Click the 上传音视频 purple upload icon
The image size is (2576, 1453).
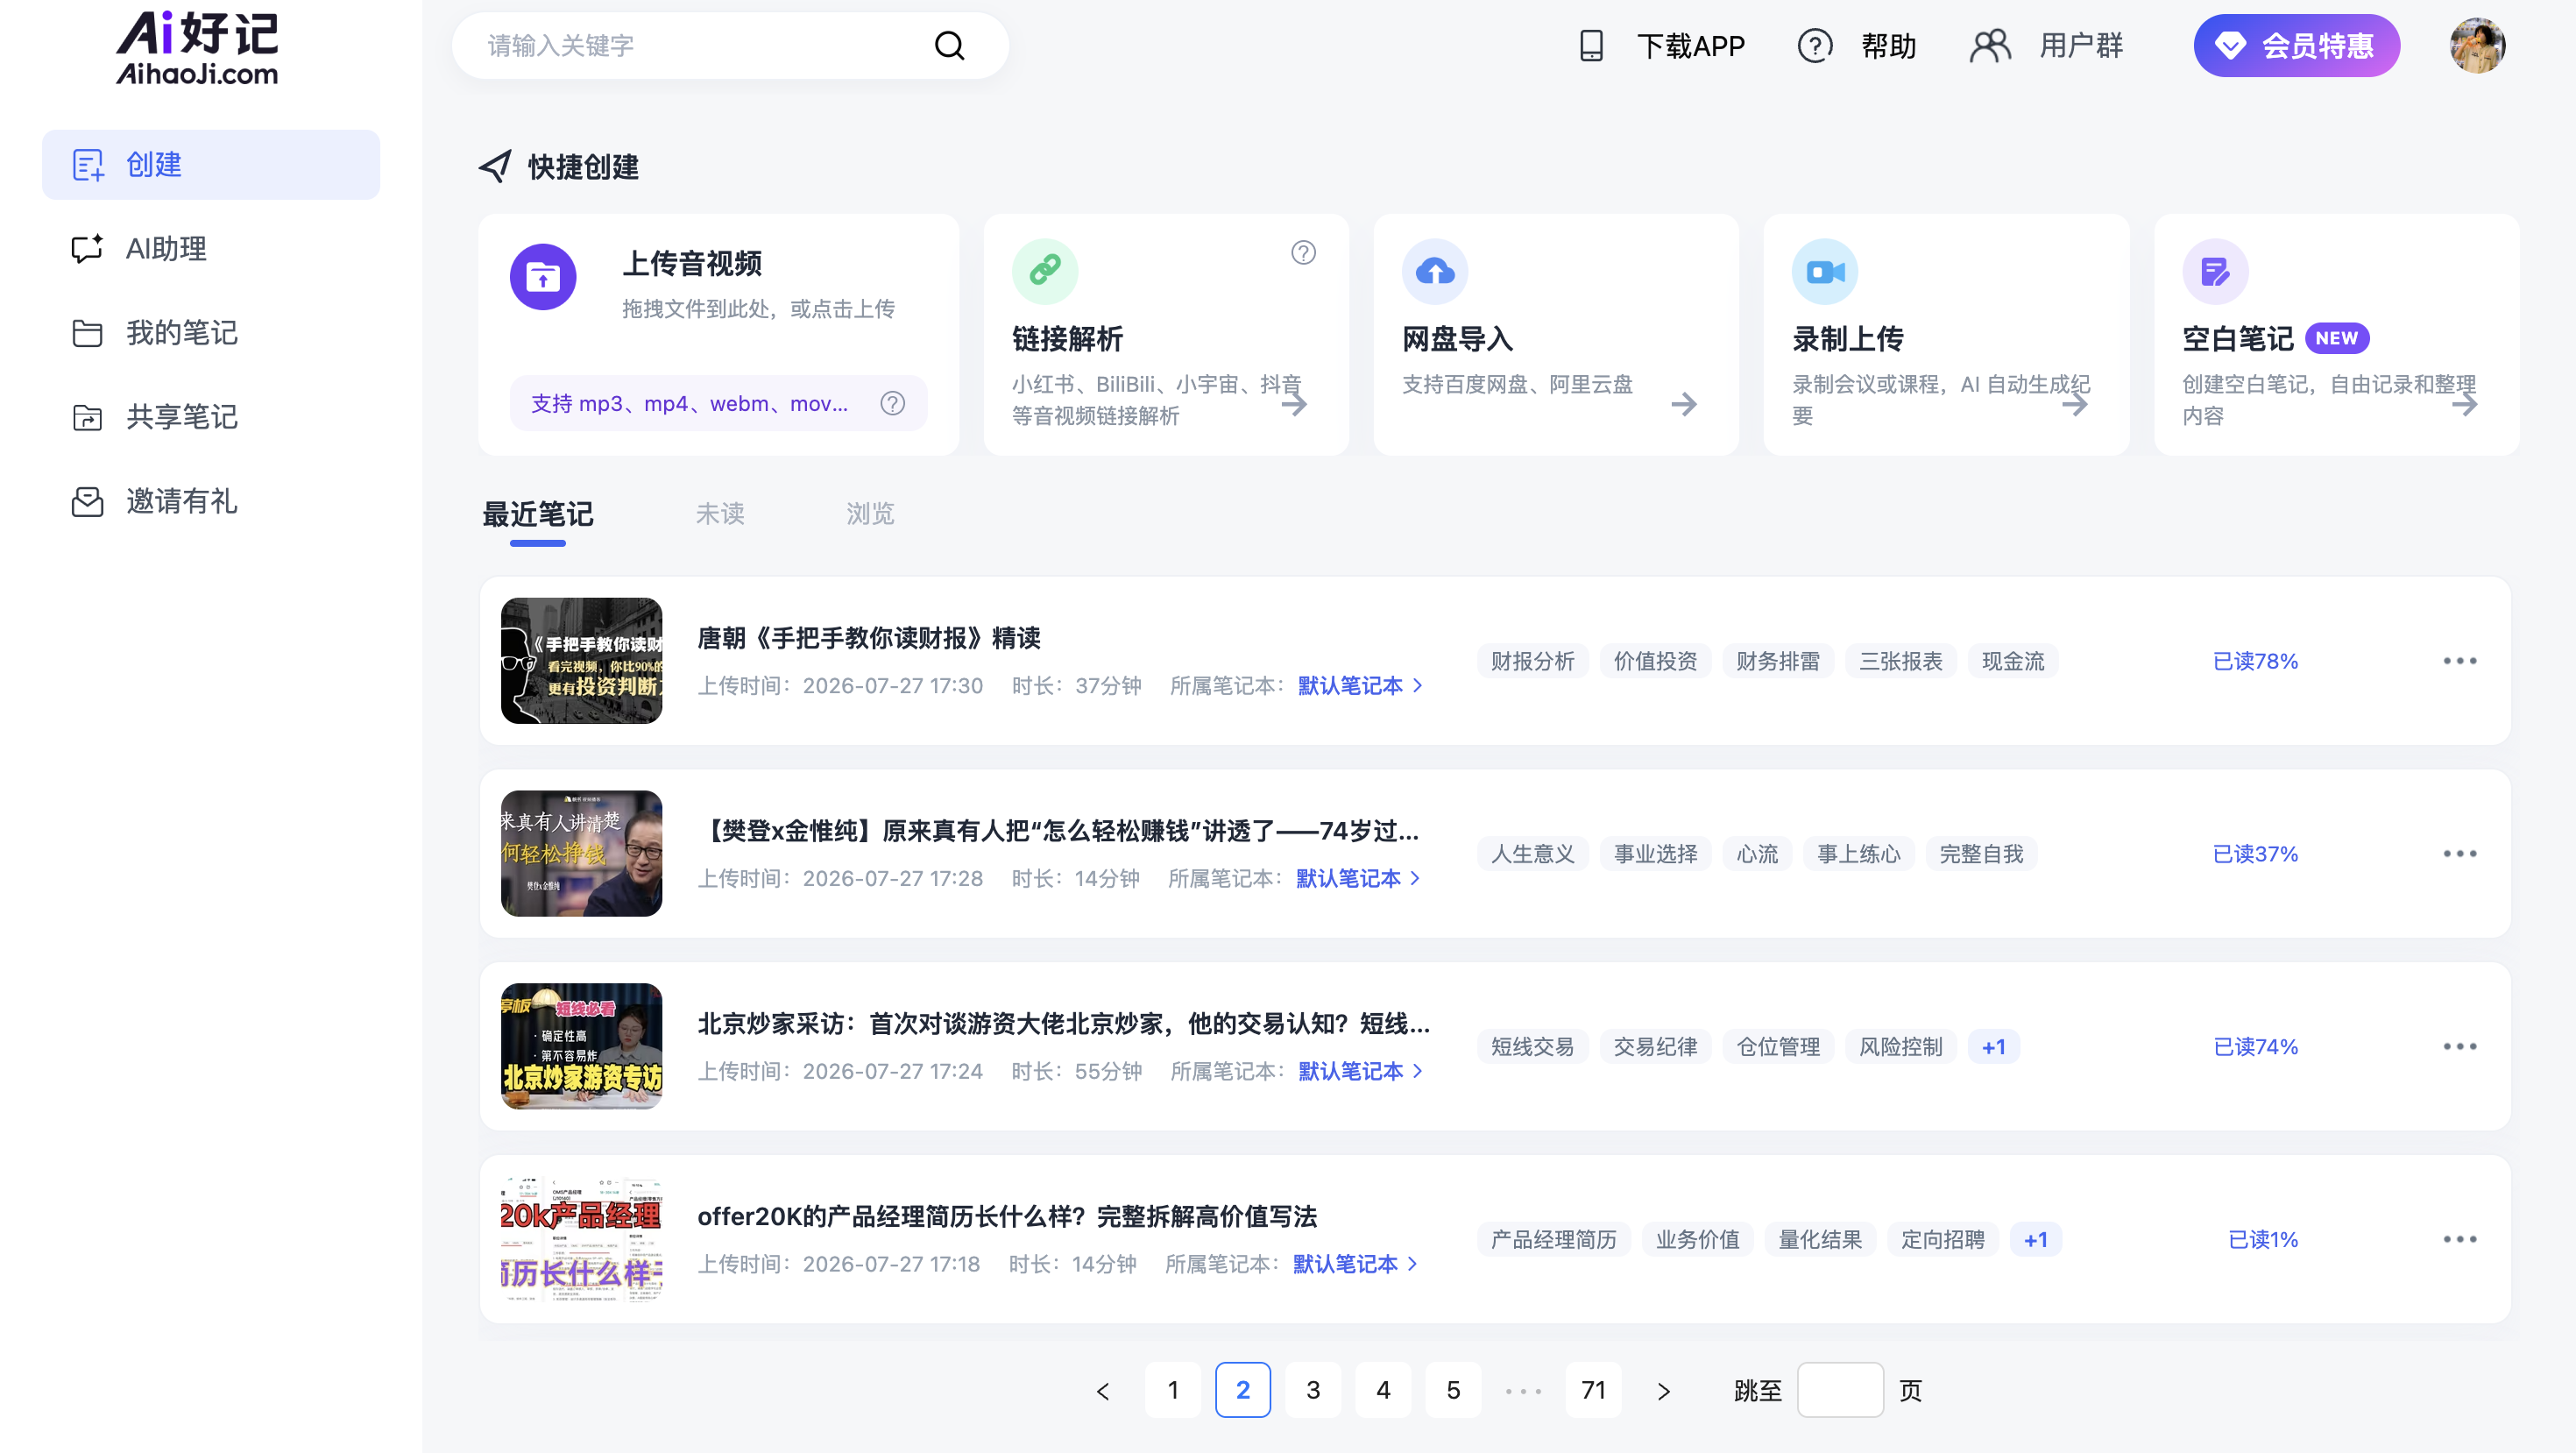point(543,277)
